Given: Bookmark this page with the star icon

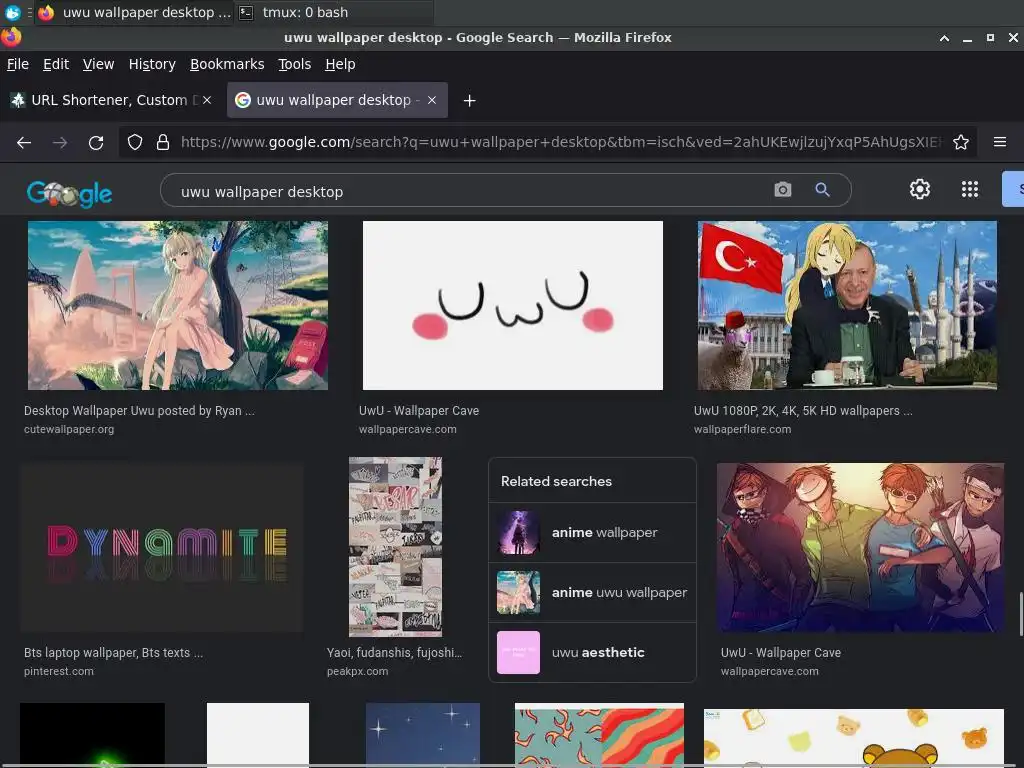Looking at the screenshot, I should (x=961, y=142).
